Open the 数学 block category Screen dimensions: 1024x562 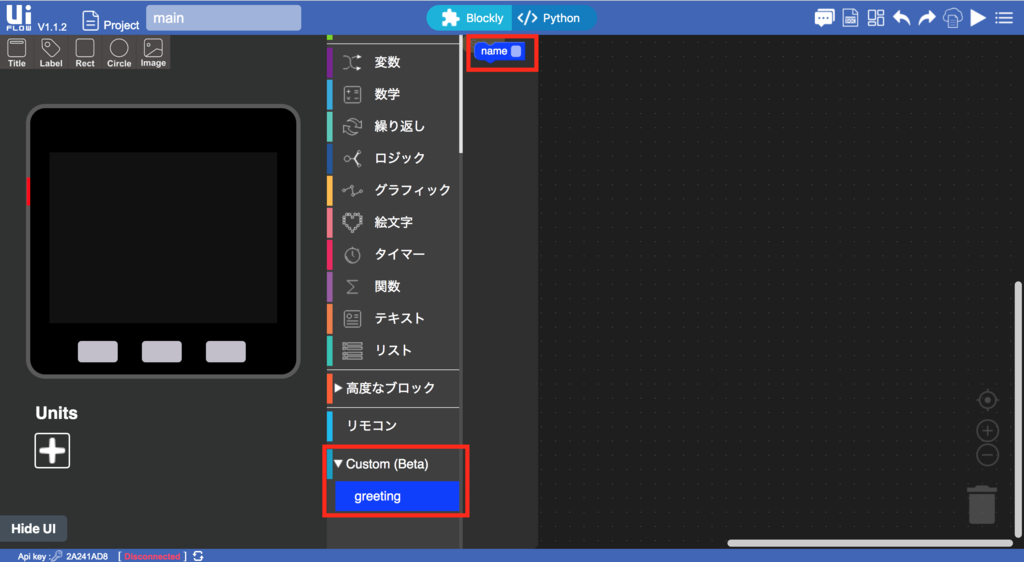coord(393,94)
